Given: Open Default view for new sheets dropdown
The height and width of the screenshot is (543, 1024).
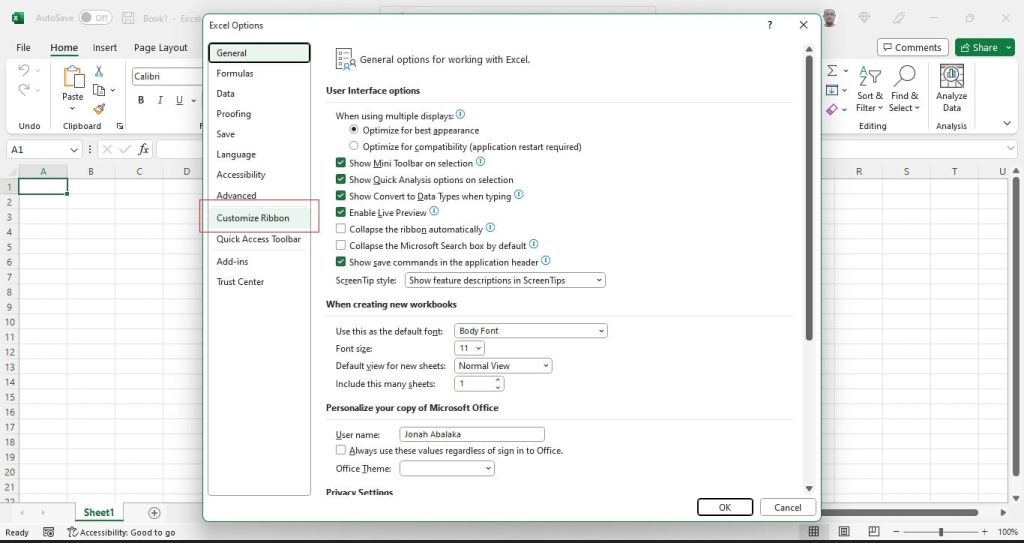Looking at the screenshot, I should (503, 366).
